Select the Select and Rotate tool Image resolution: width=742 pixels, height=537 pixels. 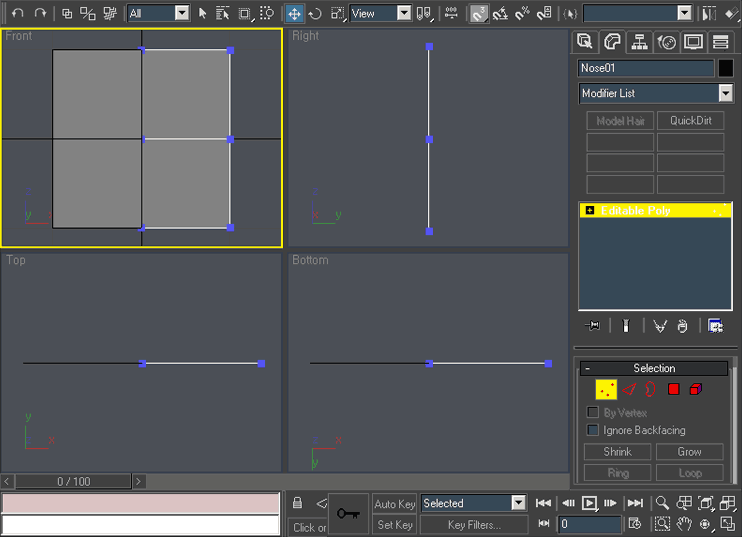315,13
